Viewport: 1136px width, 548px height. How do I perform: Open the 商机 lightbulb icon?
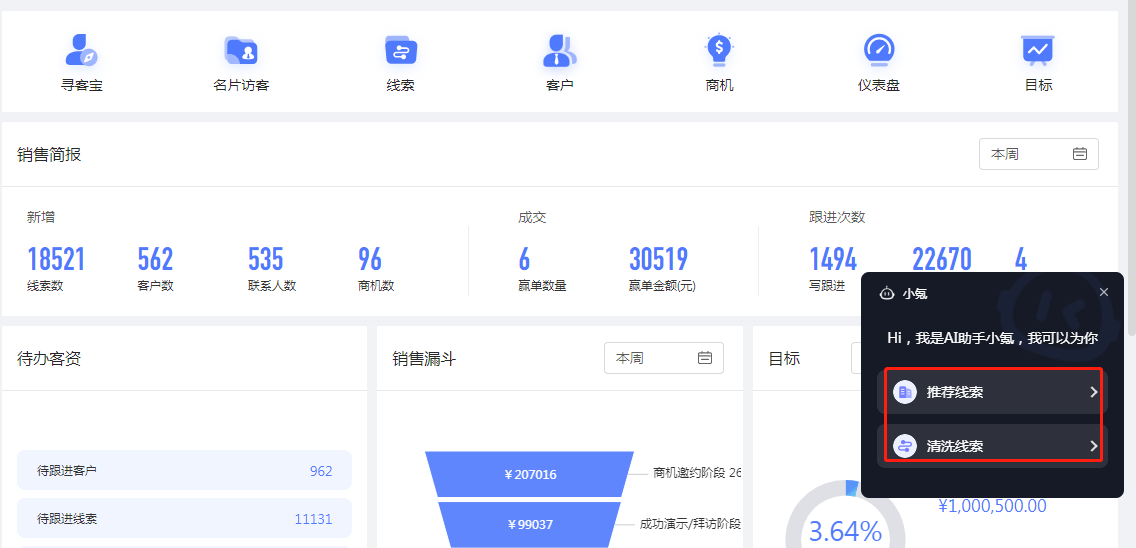tap(719, 50)
